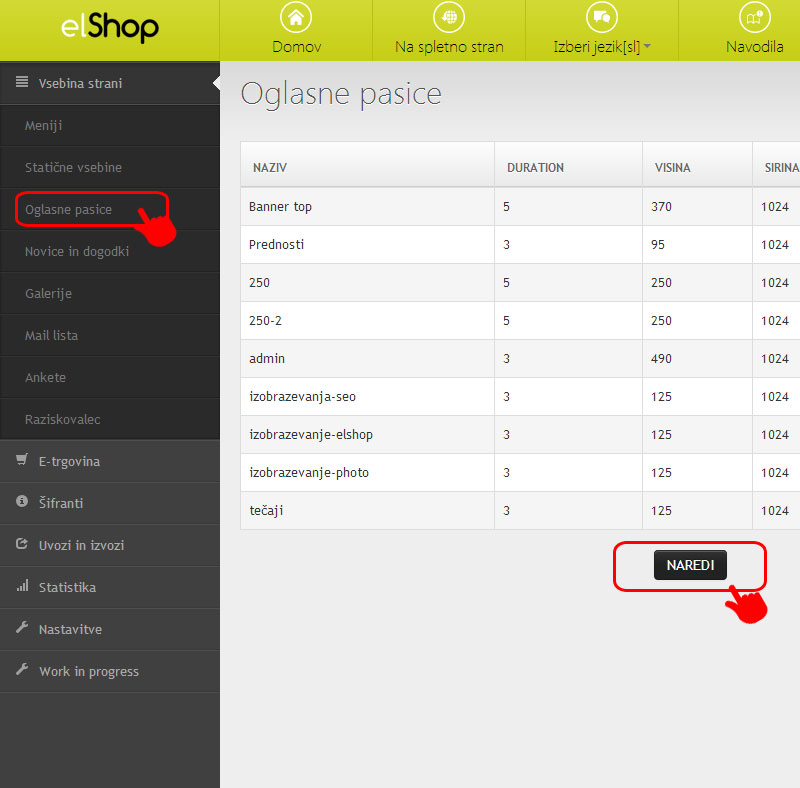Click the globe icon above Na spletno stran
This screenshot has height=788, width=800.
coord(449,17)
